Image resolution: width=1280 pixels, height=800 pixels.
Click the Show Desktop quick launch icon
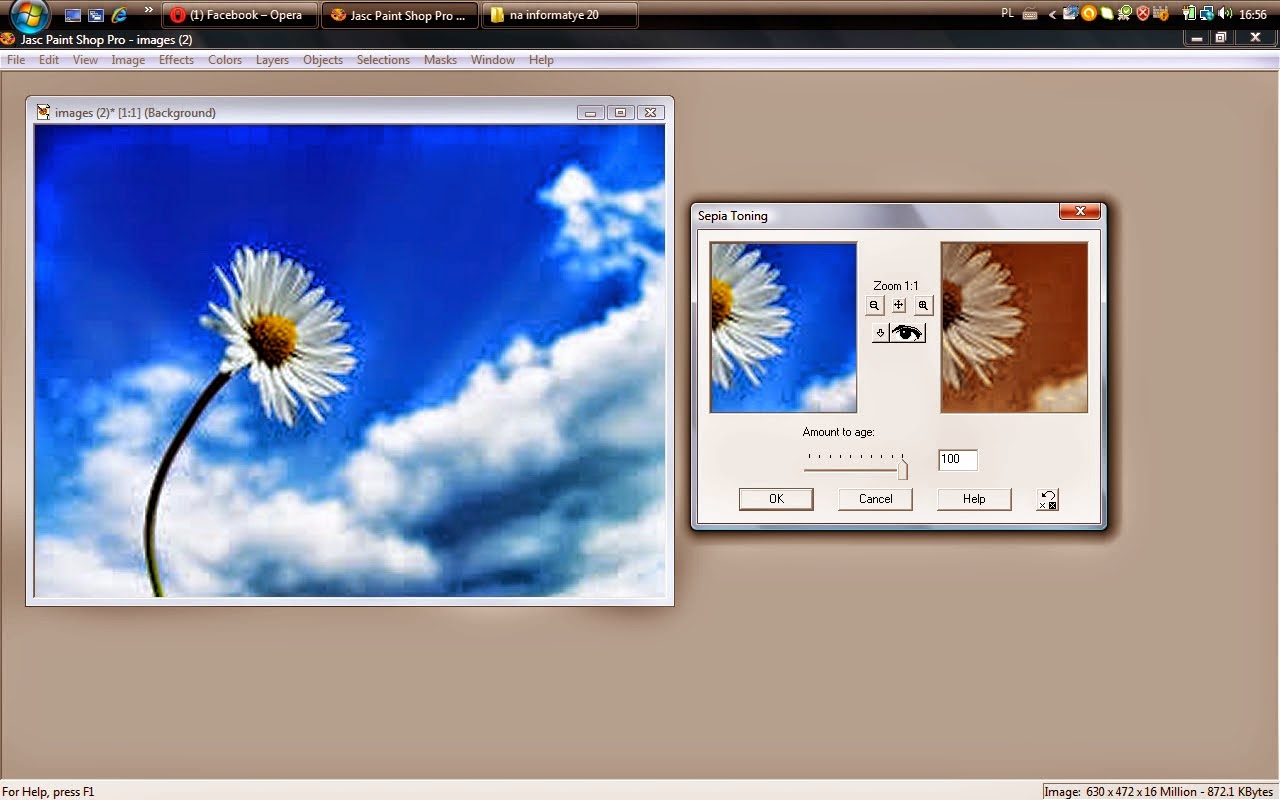point(73,15)
